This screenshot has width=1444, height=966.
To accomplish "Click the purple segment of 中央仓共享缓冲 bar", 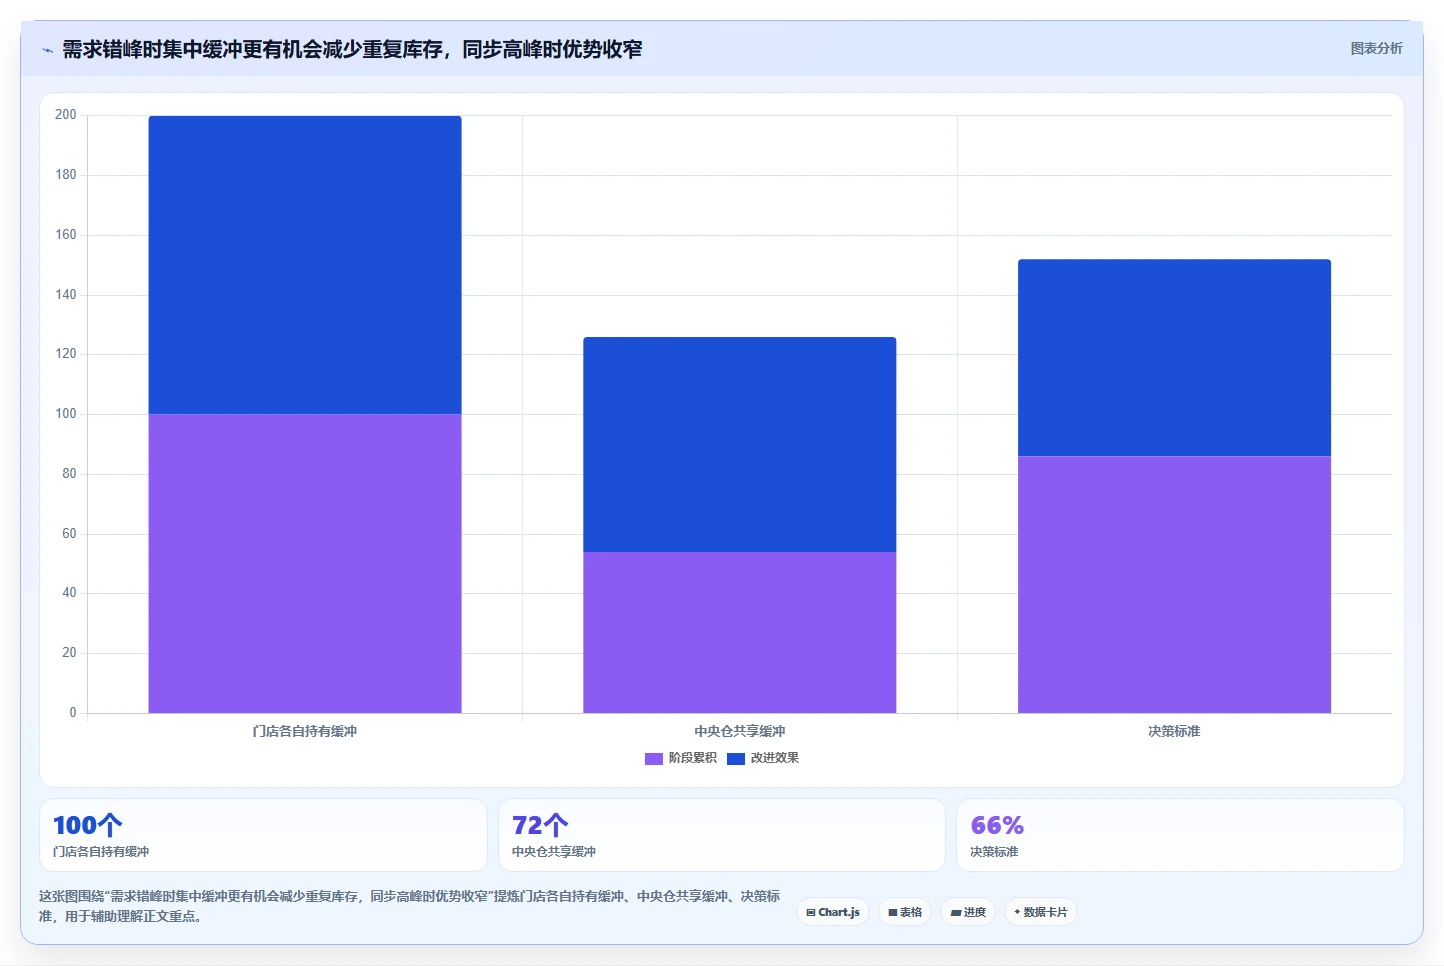I will pos(740,632).
